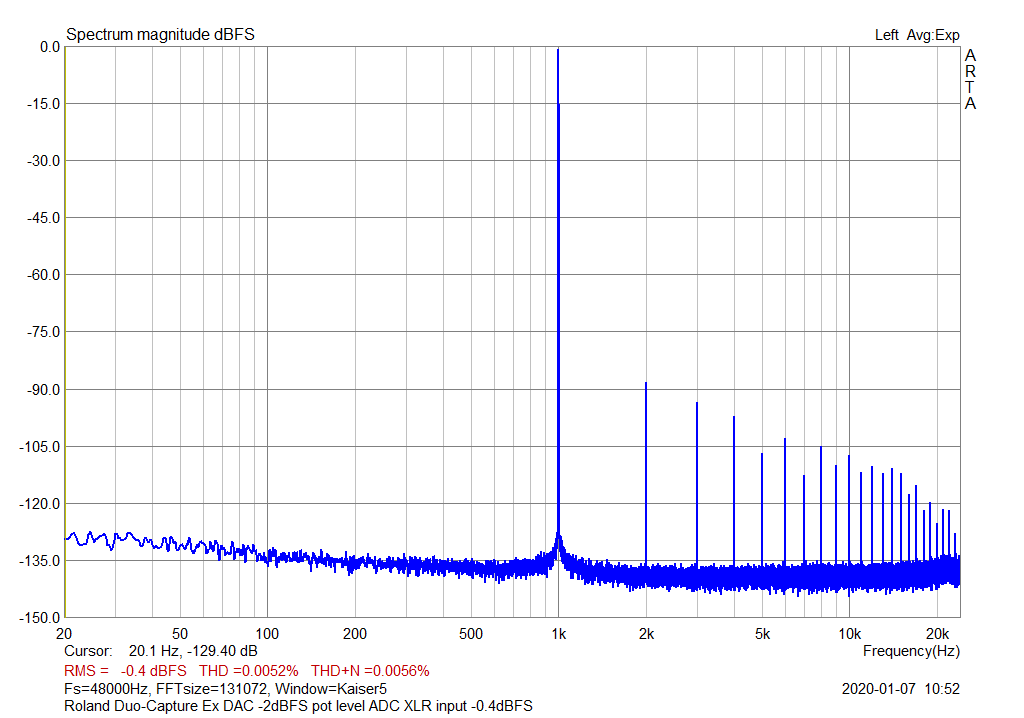Click the 'RMS = -0.4 dBFS' value
This screenshot has height=718, width=1024.
[125, 671]
